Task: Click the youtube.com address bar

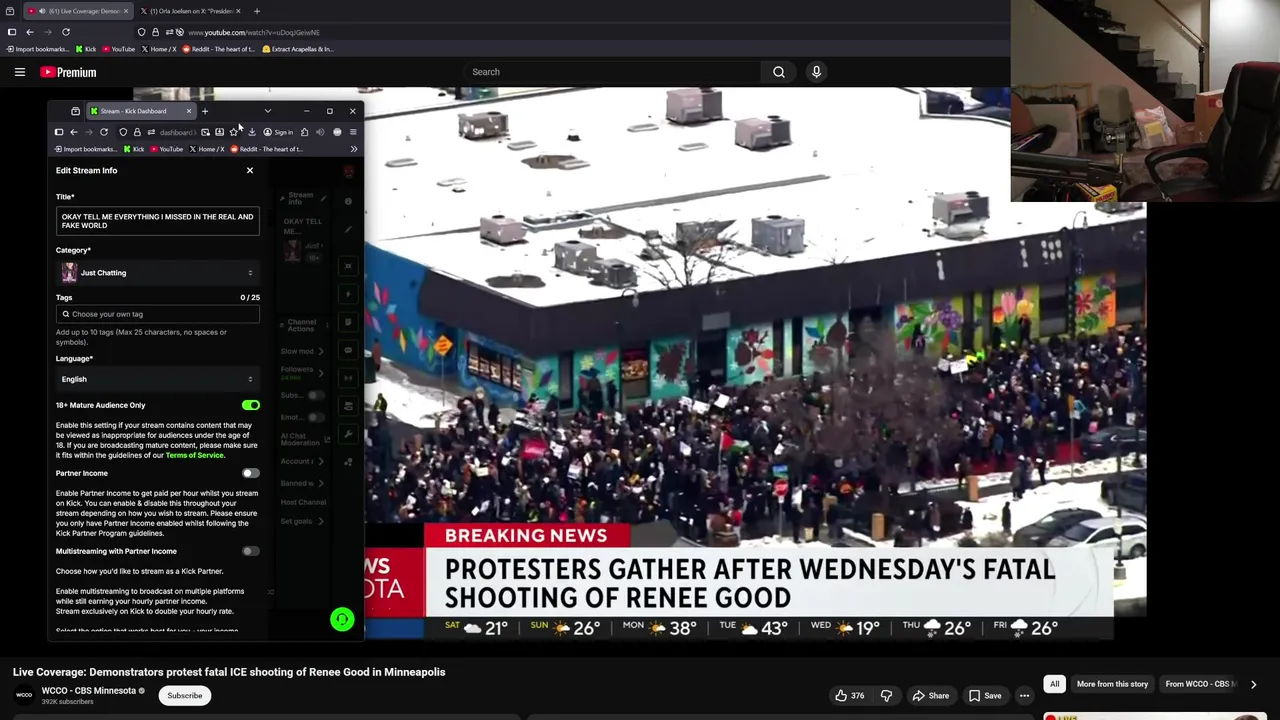Action: coord(253,32)
